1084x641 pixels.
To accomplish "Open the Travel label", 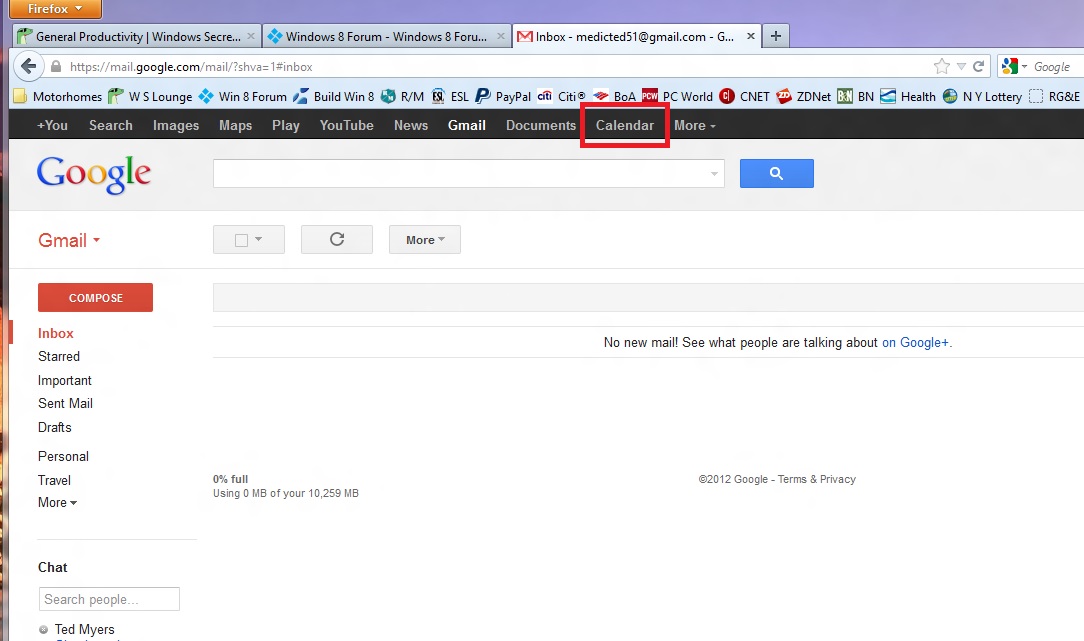I will point(54,480).
